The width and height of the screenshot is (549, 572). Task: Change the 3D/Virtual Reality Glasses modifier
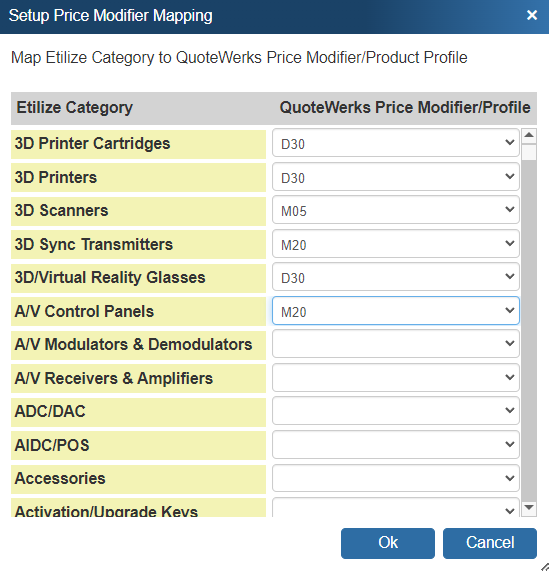coord(396,277)
